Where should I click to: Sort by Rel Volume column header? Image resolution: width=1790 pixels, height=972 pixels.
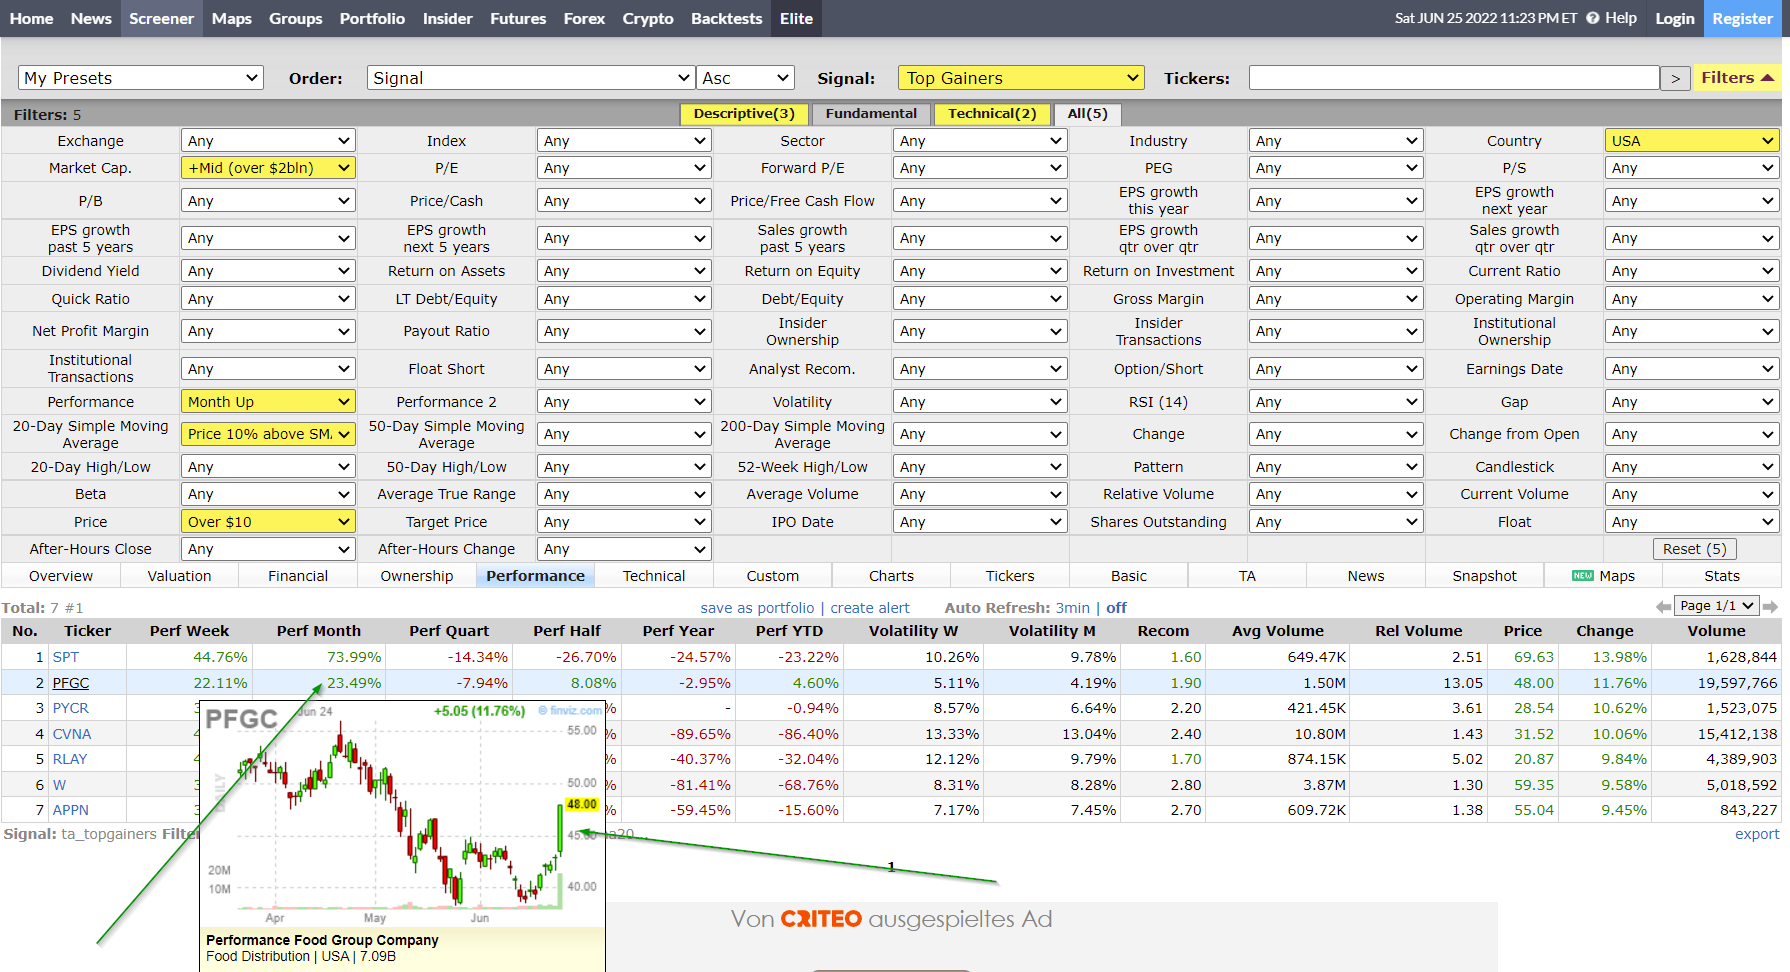tap(1418, 631)
